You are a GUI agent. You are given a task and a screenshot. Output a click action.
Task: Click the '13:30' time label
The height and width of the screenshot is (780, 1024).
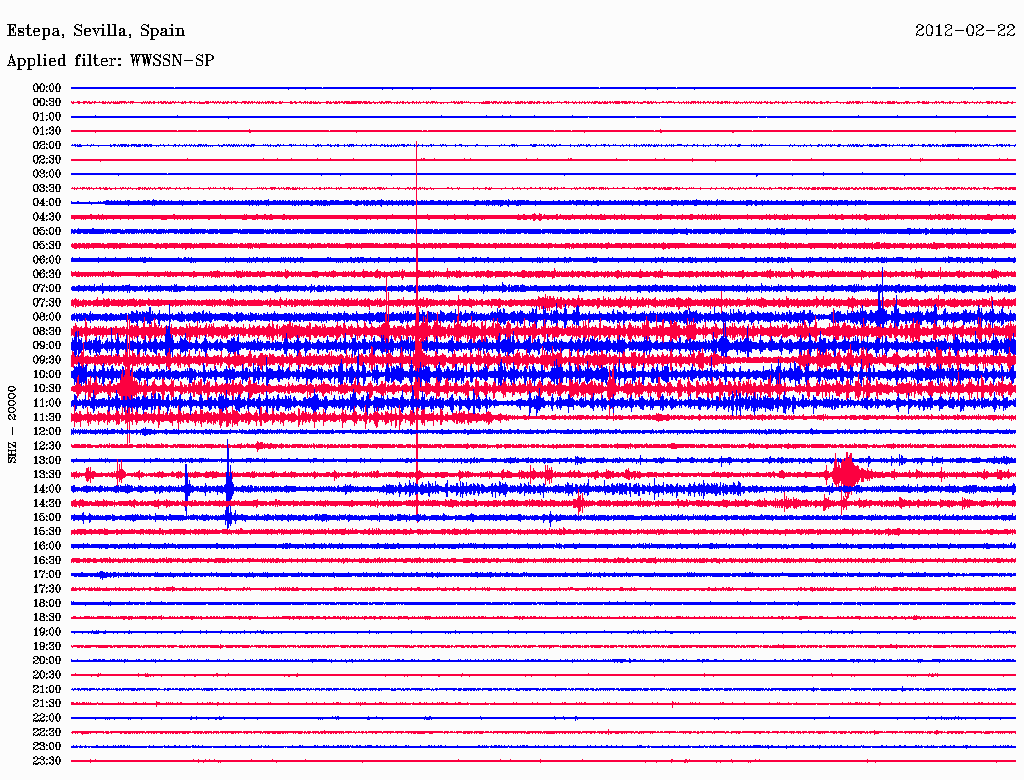coord(46,474)
